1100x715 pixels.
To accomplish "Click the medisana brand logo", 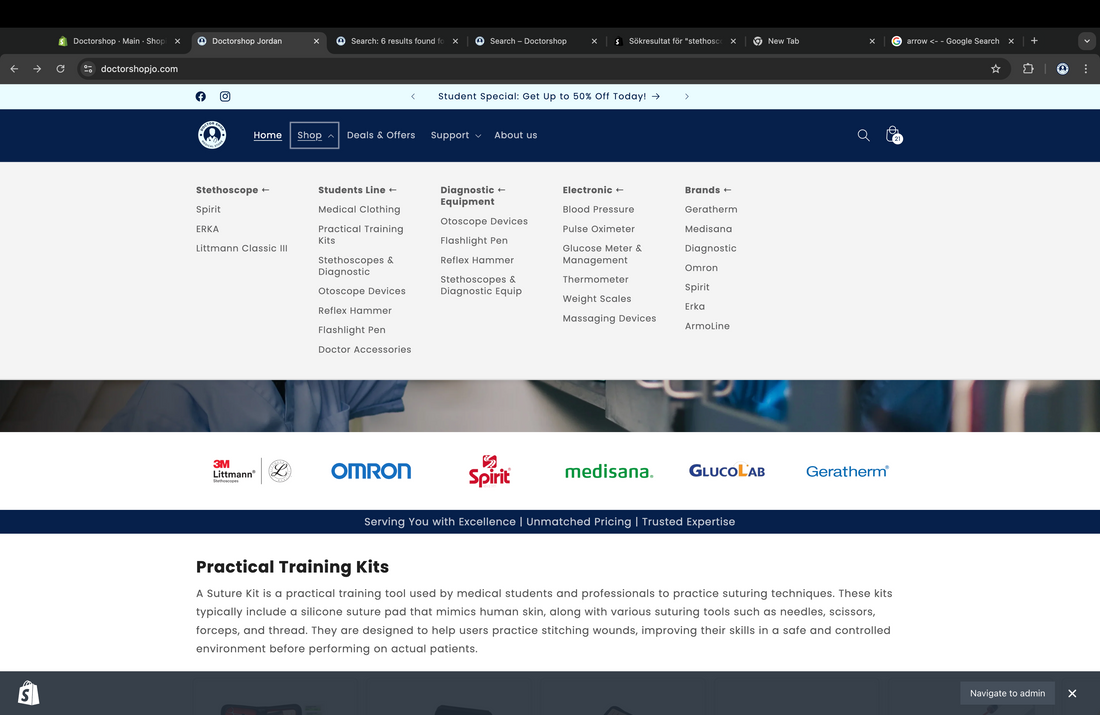I will click(609, 472).
